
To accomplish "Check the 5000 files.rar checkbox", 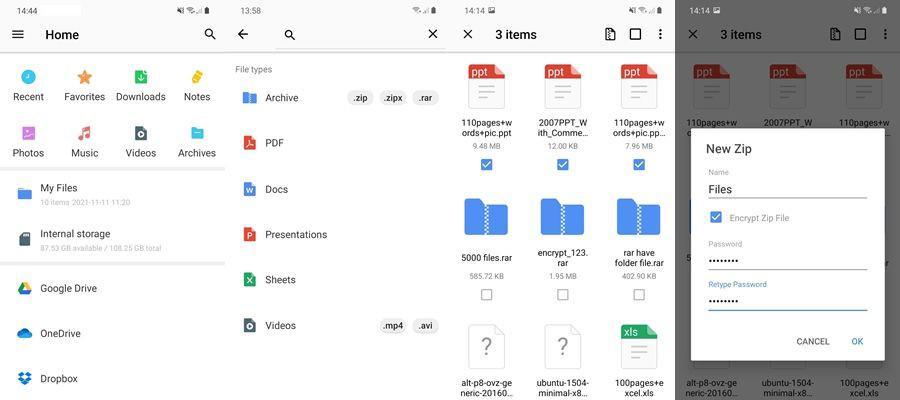I will pos(487,294).
